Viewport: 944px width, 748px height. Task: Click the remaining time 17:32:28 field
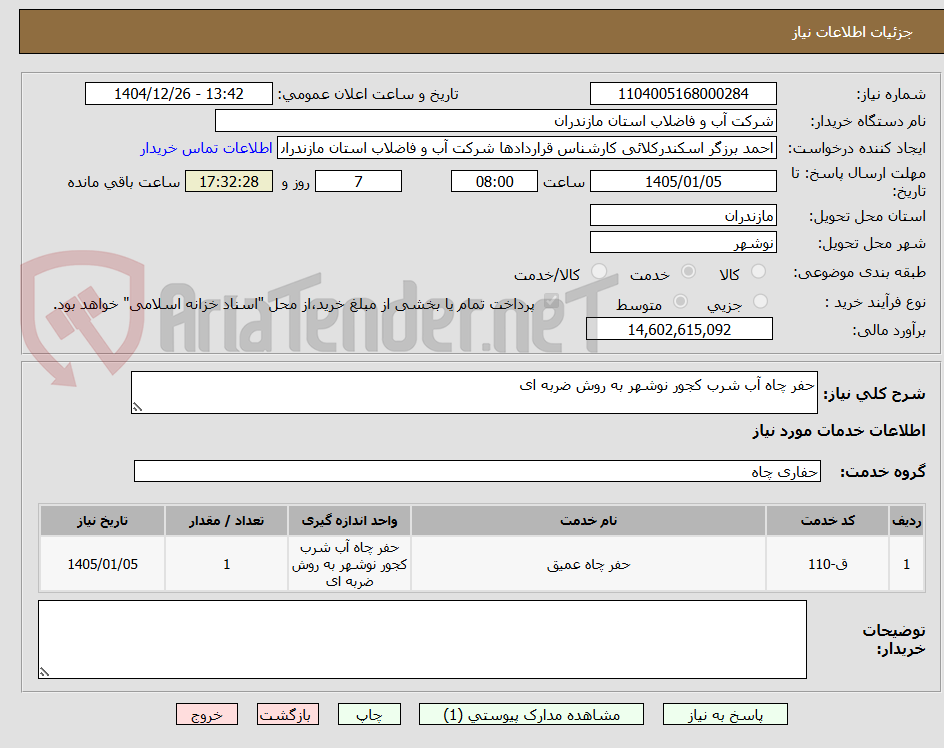pos(229,181)
